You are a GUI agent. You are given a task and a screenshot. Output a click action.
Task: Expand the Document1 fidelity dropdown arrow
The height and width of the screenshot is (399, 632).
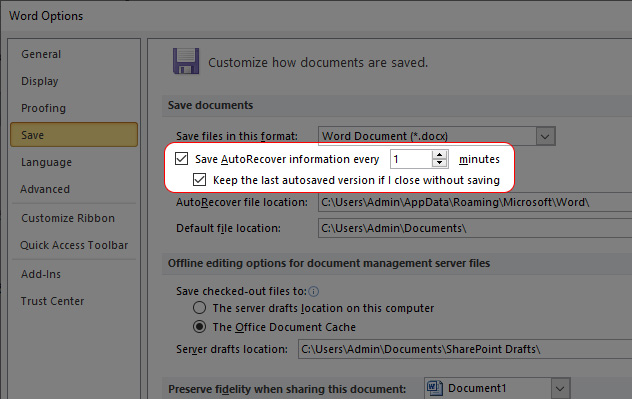click(x=560, y=389)
